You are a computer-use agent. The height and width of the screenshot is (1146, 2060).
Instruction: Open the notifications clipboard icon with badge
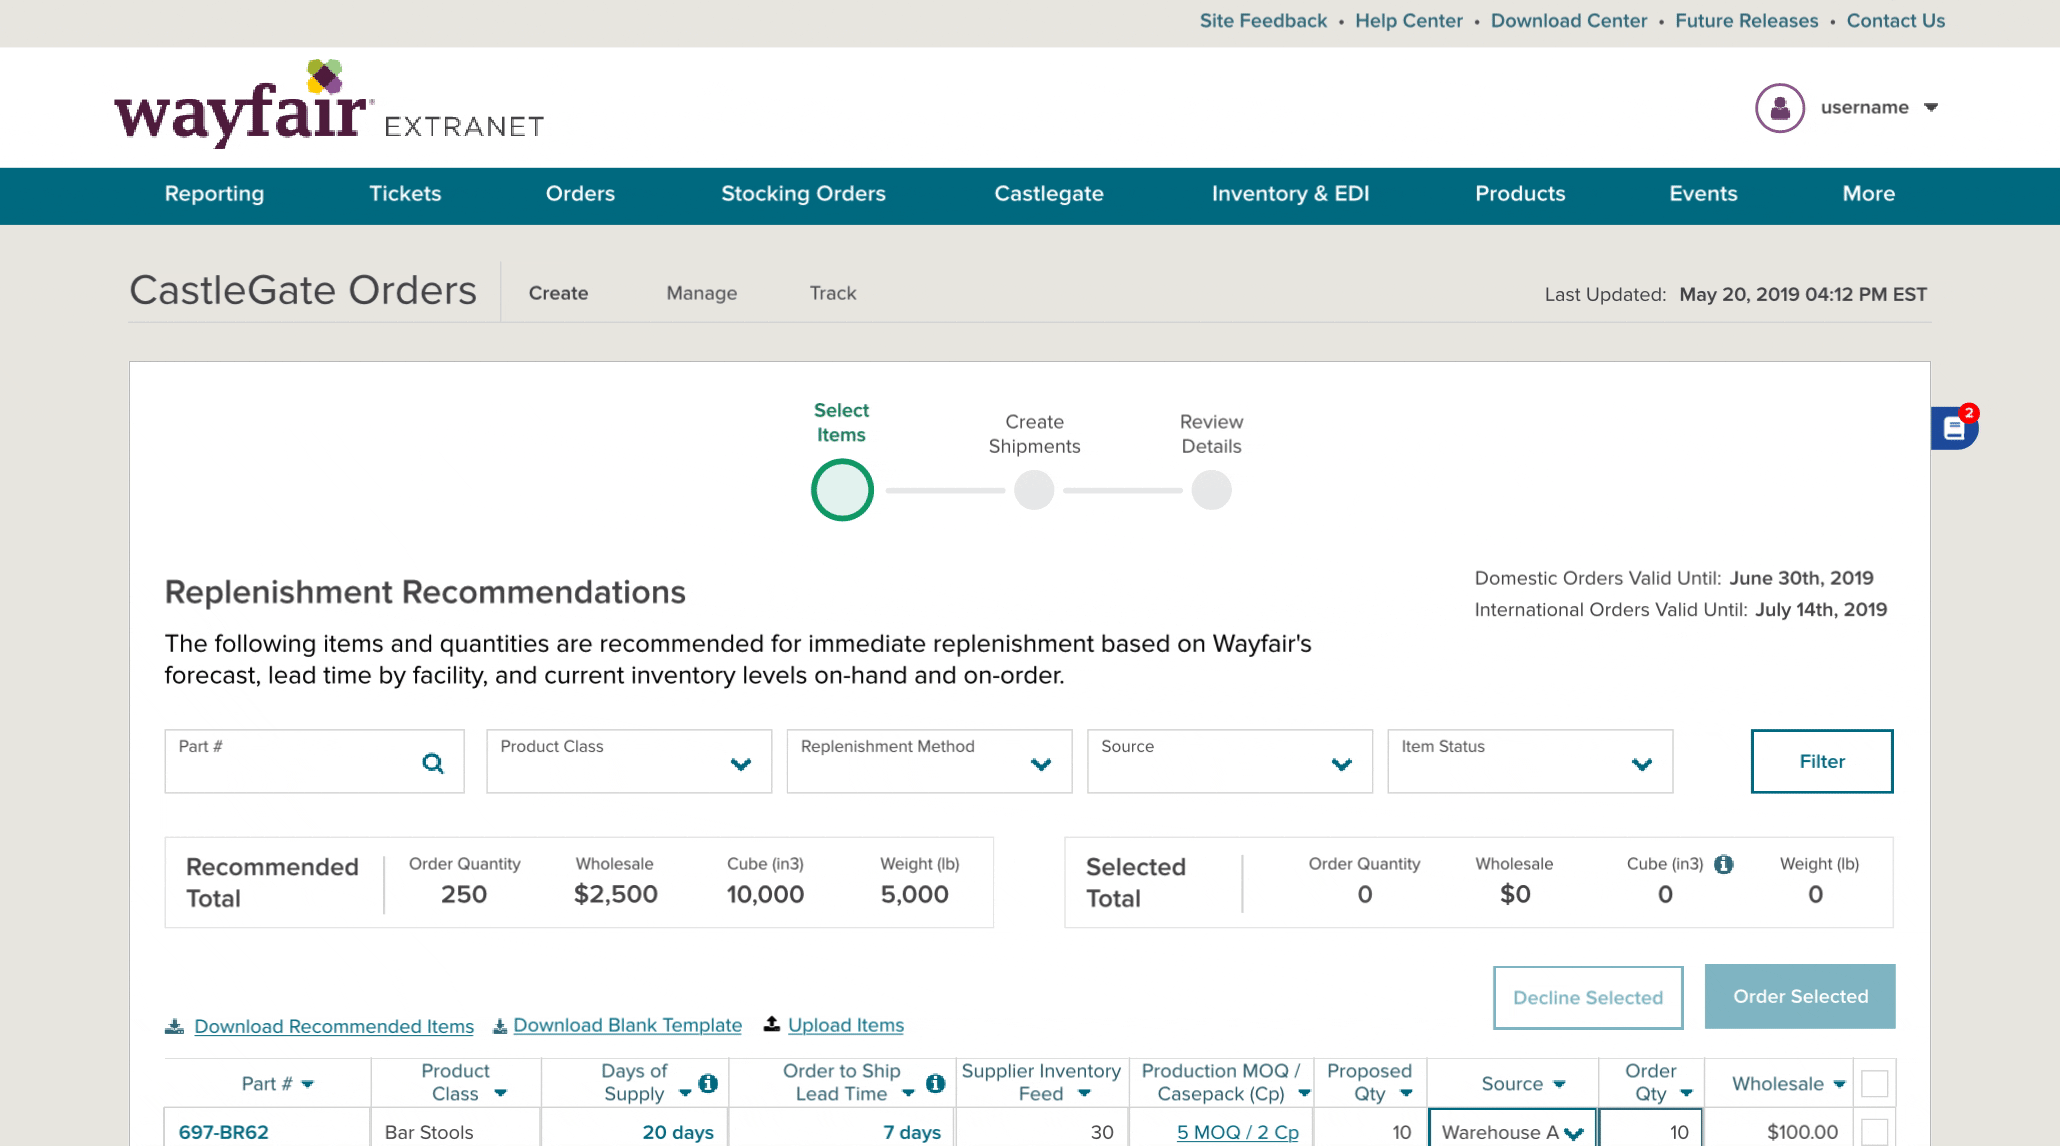1954,428
